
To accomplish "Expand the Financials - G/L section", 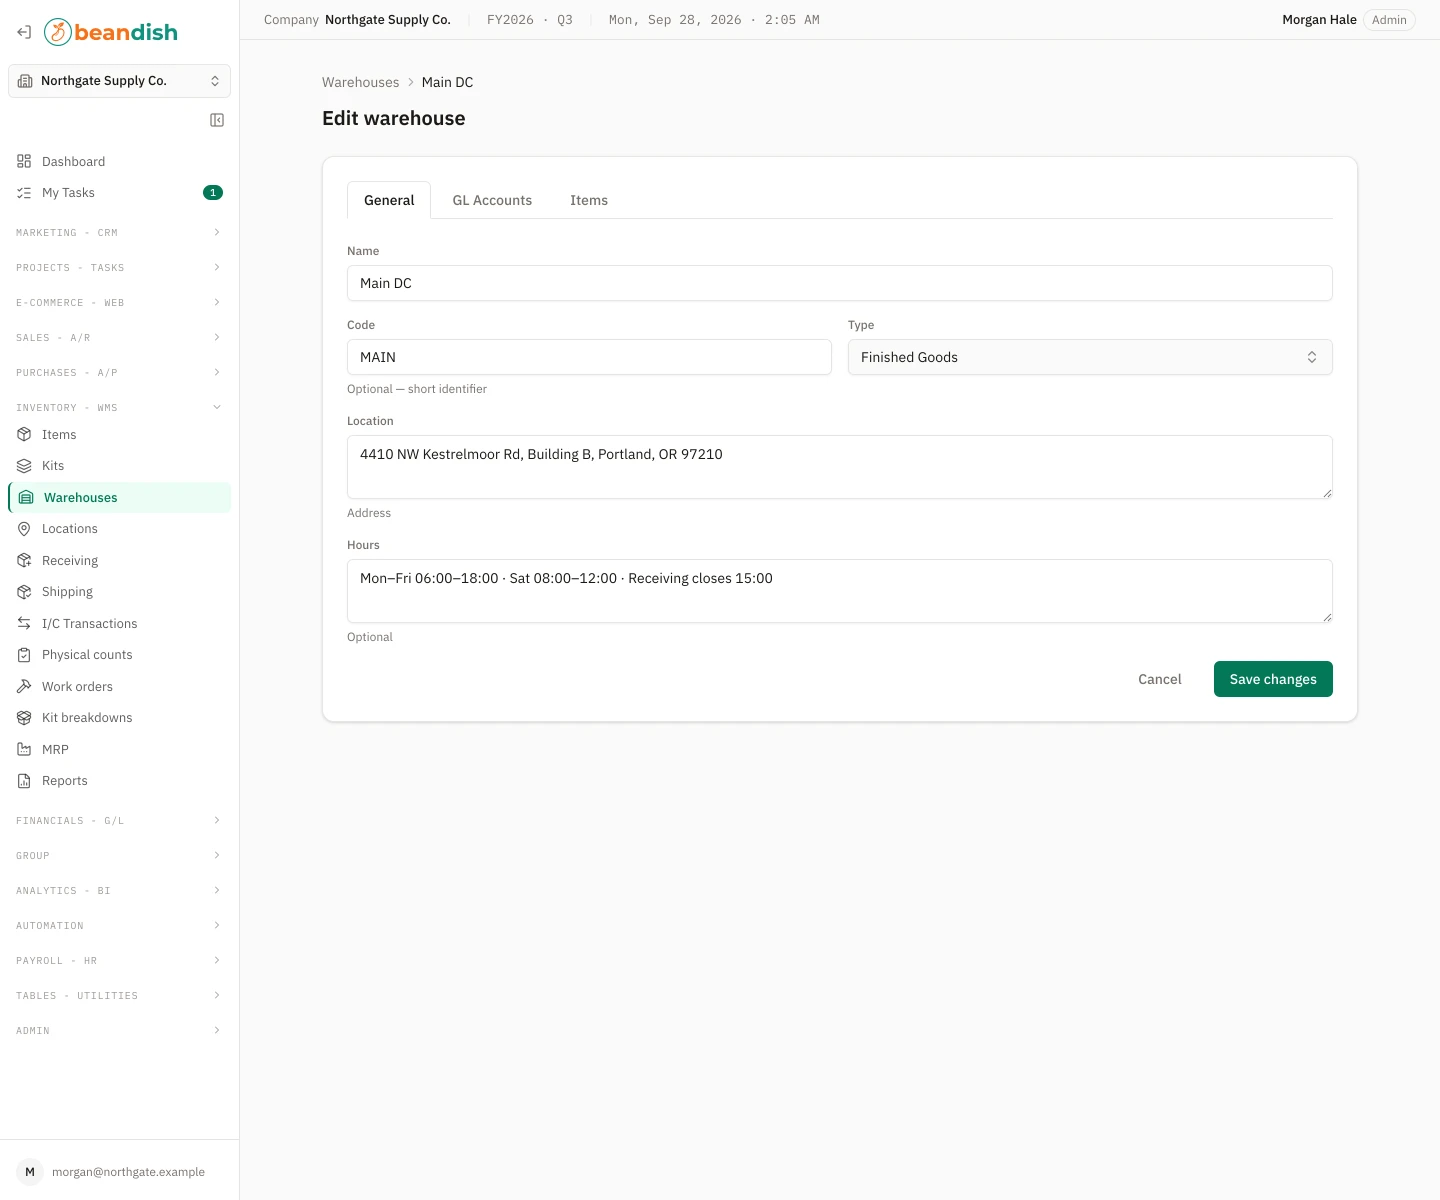I will click(120, 821).
